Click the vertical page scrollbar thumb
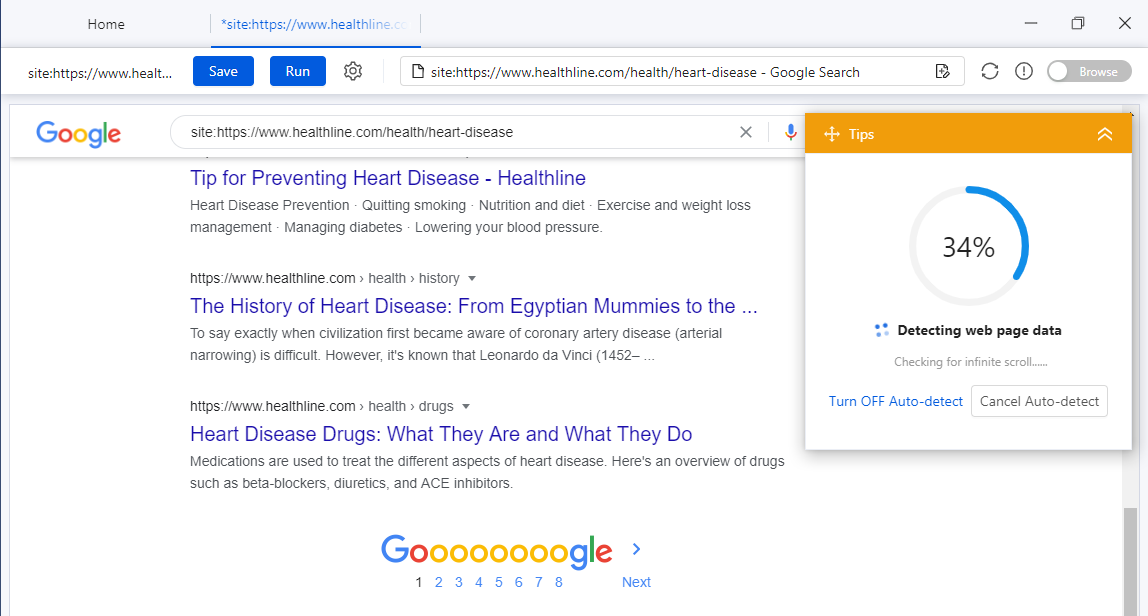 (x=1131, y=562)
